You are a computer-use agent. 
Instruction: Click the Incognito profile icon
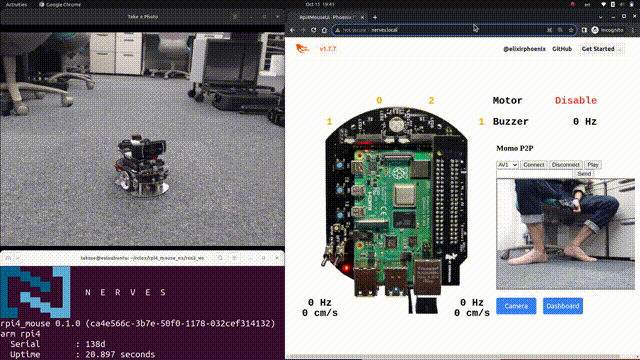(595, 30)
